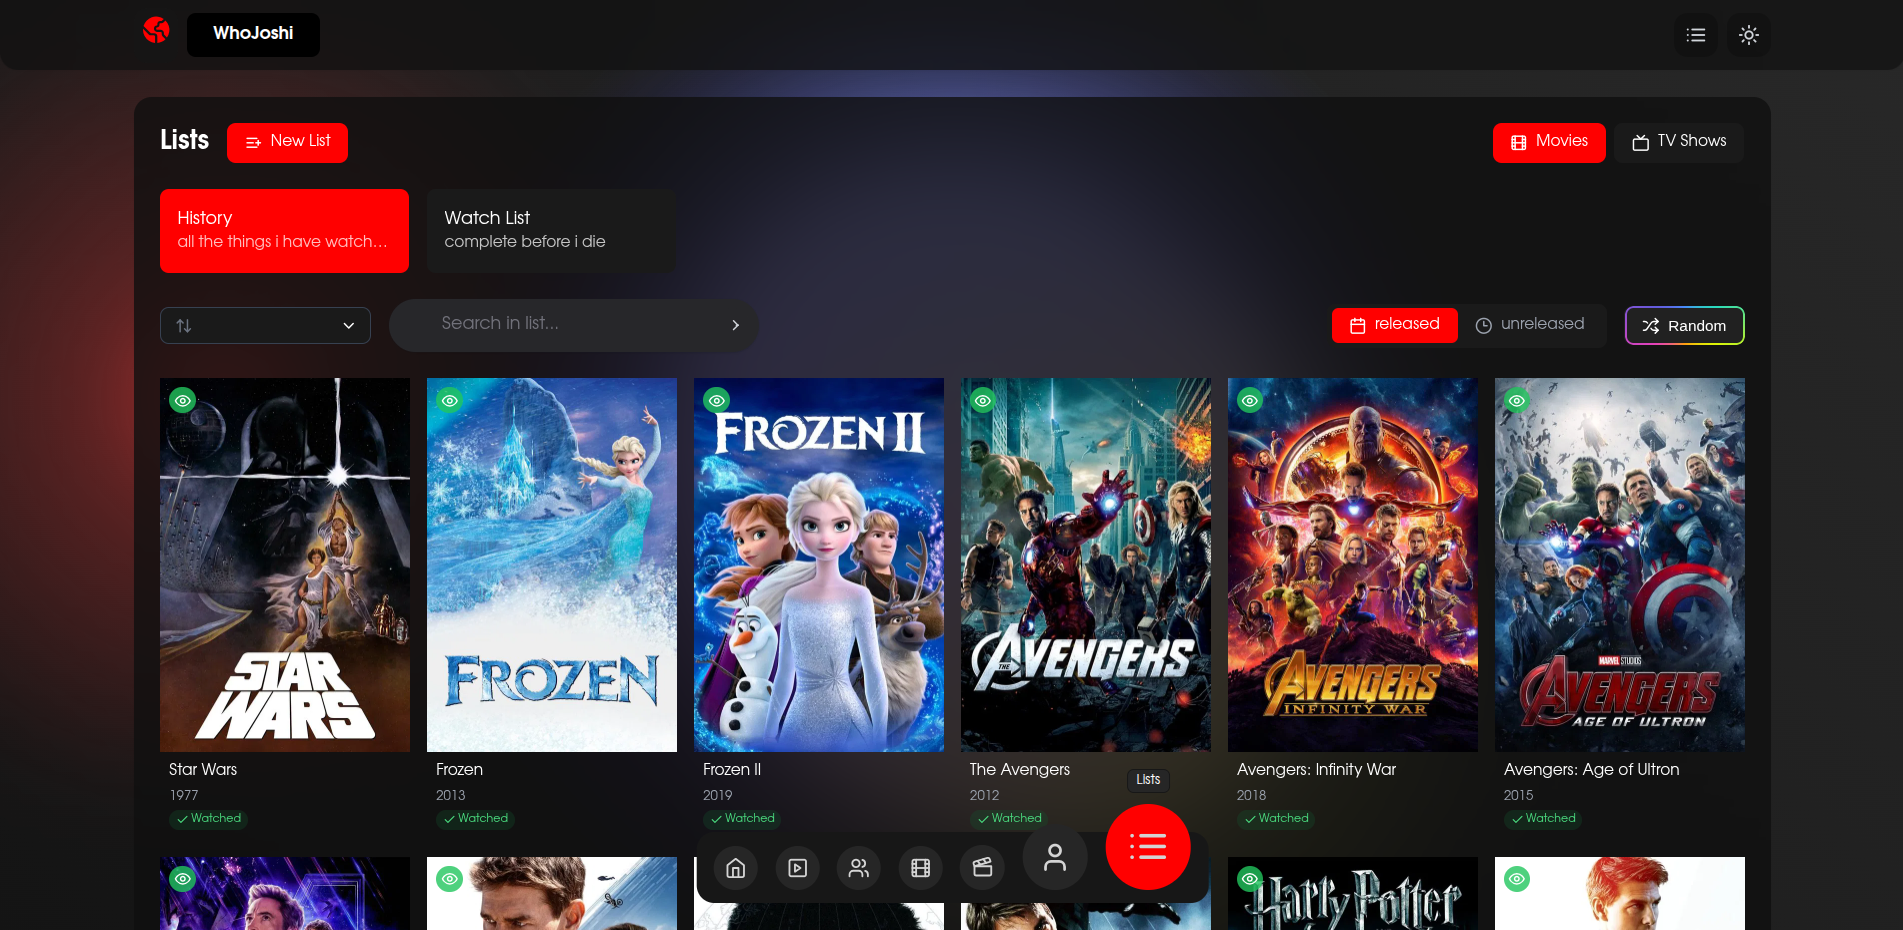This screenshot has height=930, width=1903.
Task: Open the list menu icon in header
Action: (1696, 35)
